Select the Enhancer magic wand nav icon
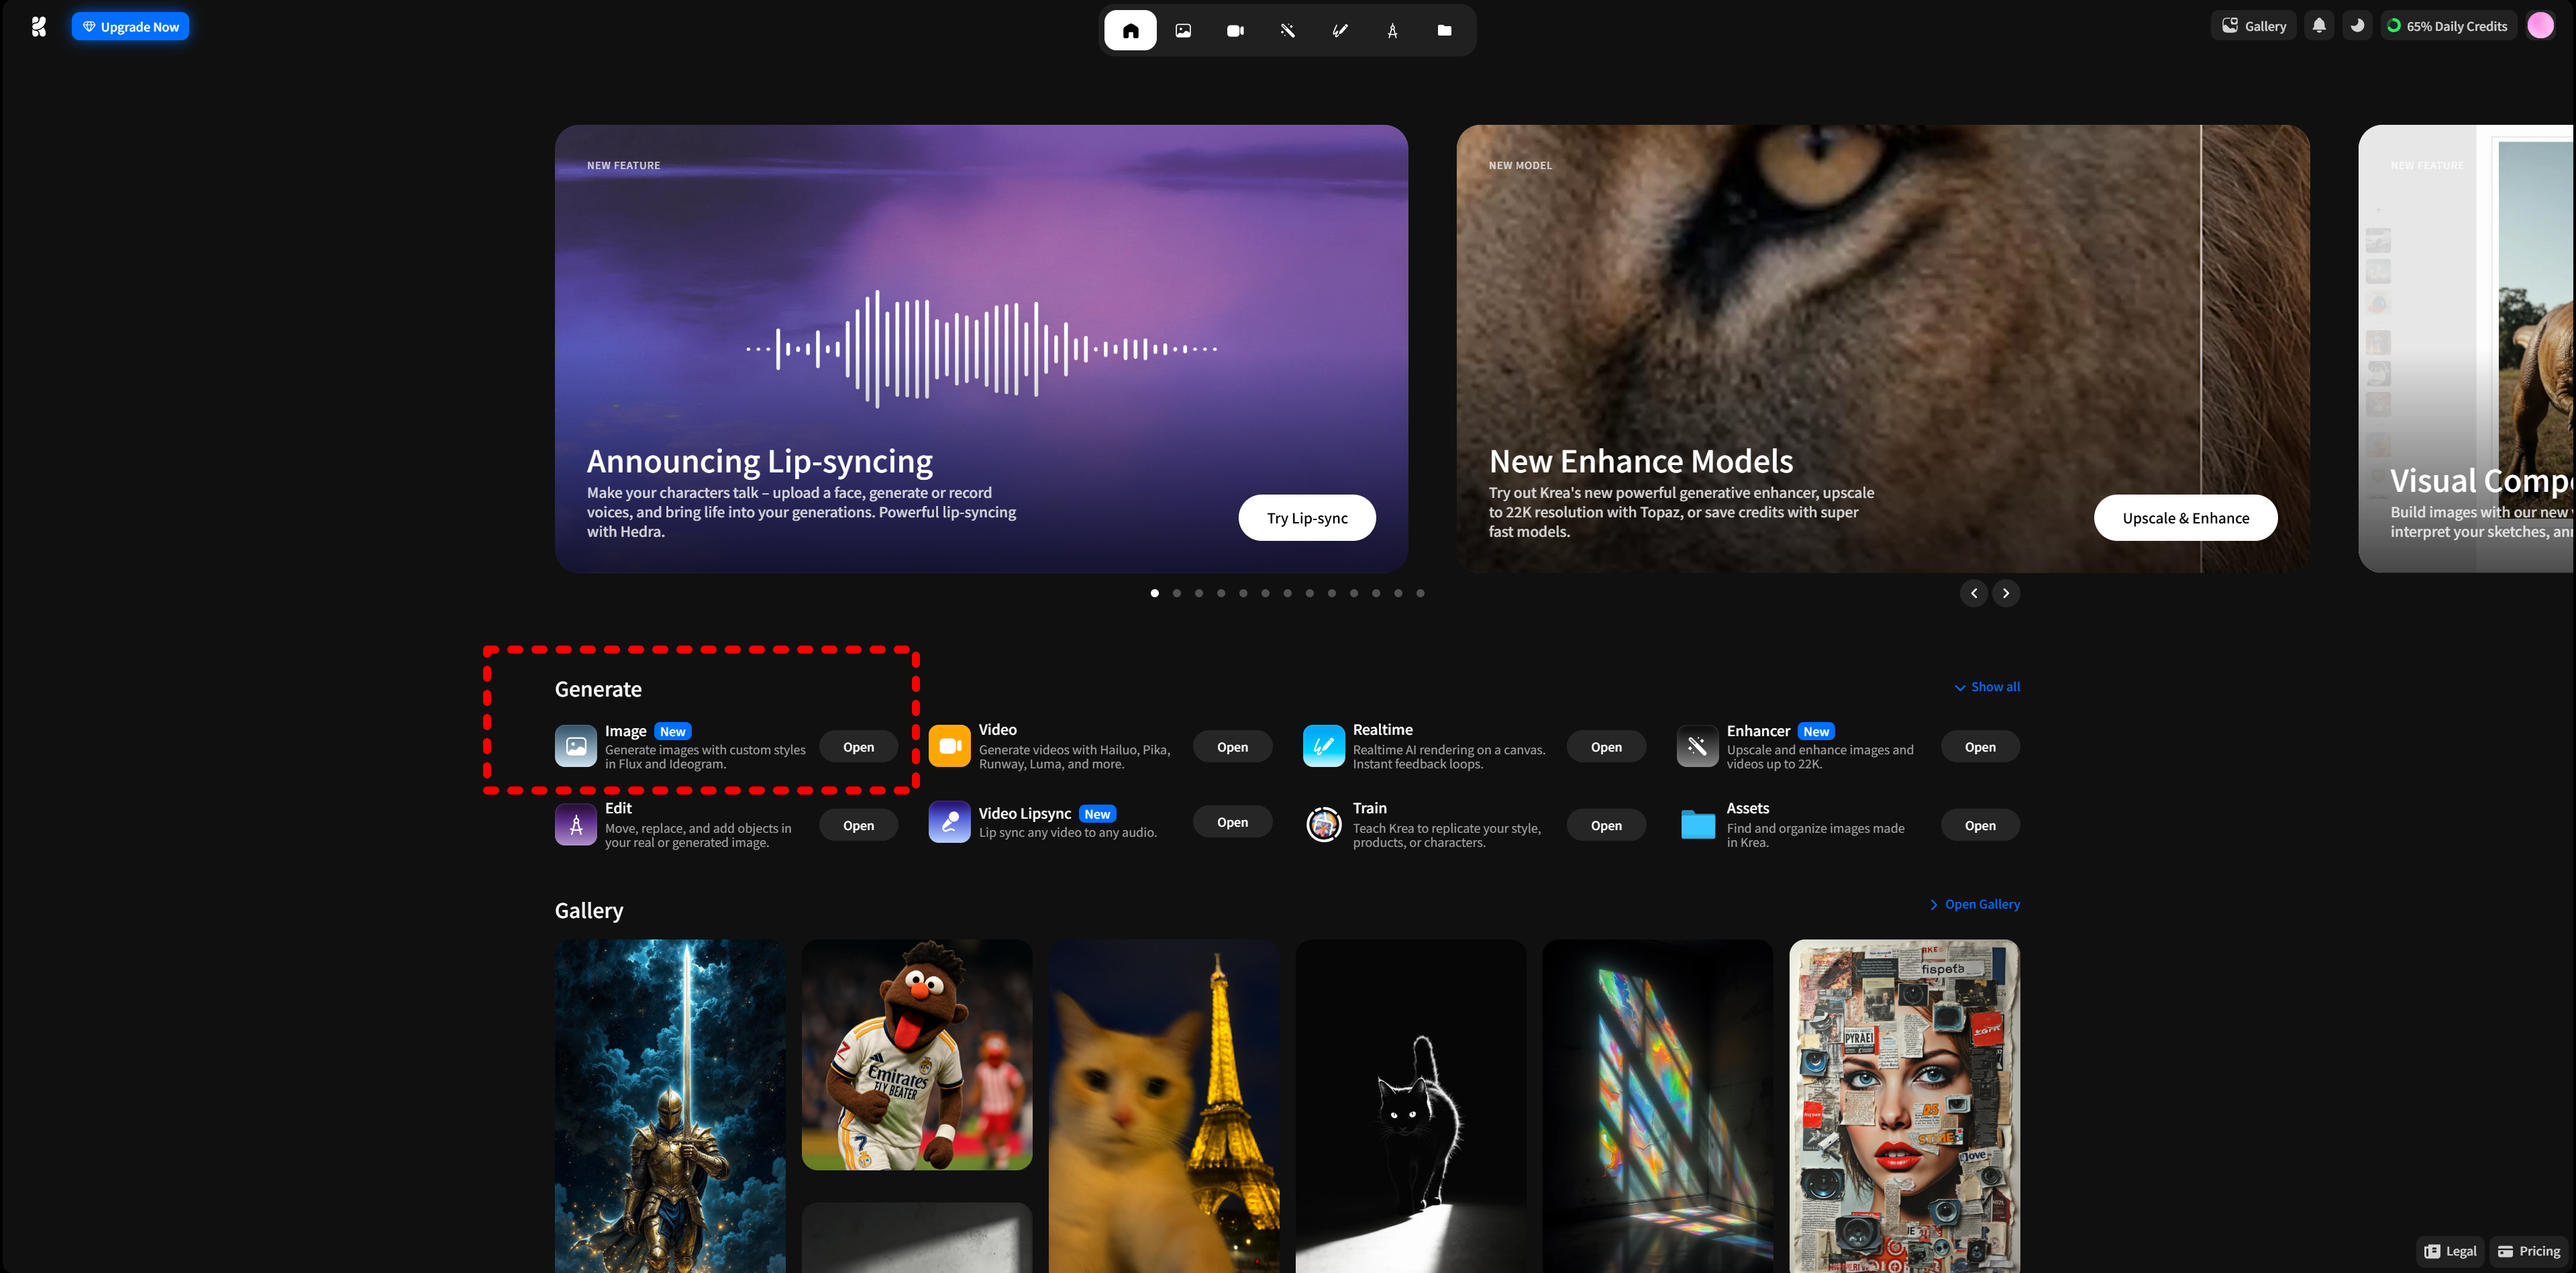The height and width of the screenshot is (1273, 2576). [x=1288, y=30]
